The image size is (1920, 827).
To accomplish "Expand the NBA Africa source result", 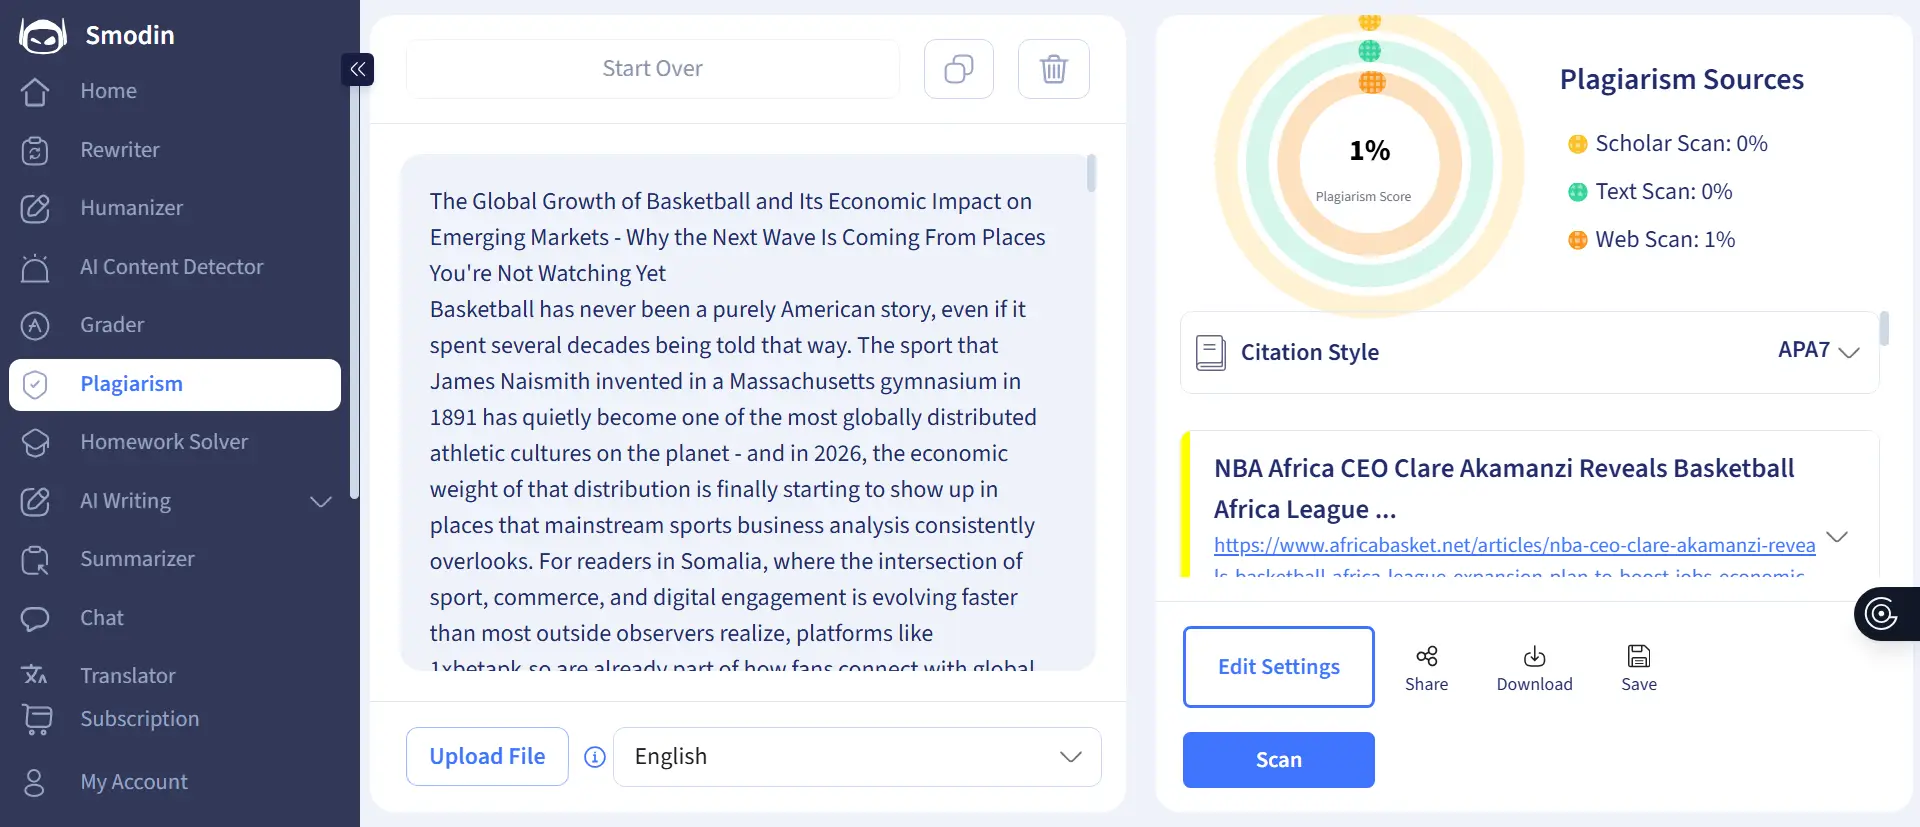I will point(1837,536).
